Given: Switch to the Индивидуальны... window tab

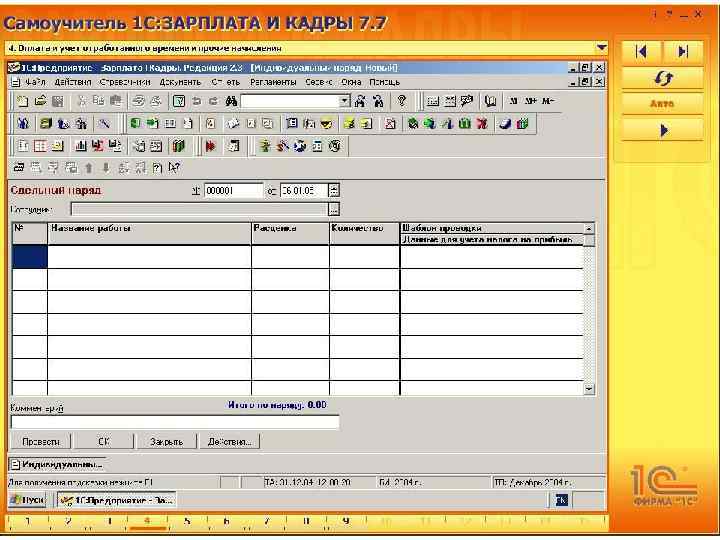Looking at the screenshot, I should coord(56,465).
